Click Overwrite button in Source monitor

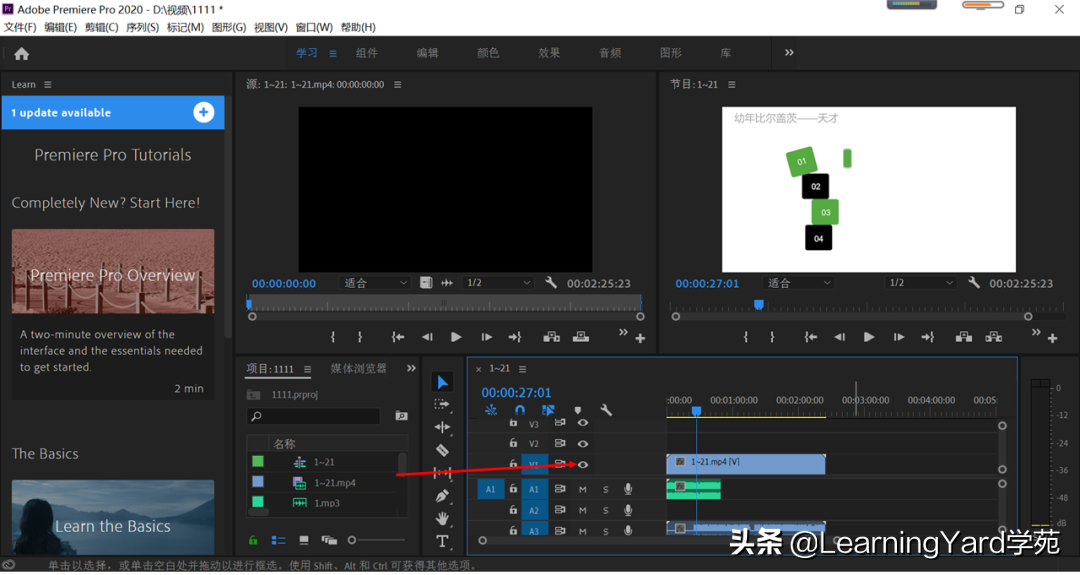pos(581,337)
